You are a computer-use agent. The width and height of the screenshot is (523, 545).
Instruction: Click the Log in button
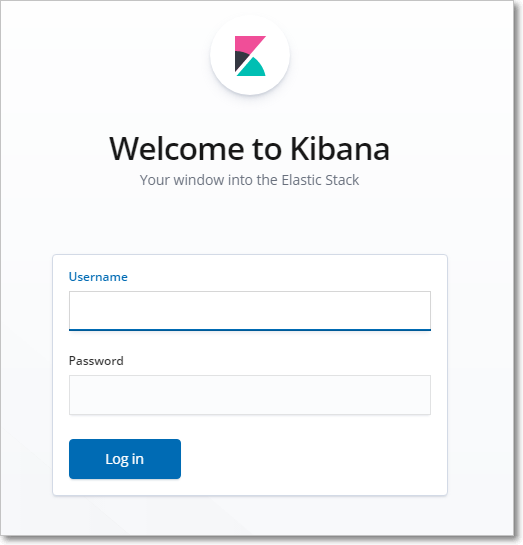click(x=125, y=459)
